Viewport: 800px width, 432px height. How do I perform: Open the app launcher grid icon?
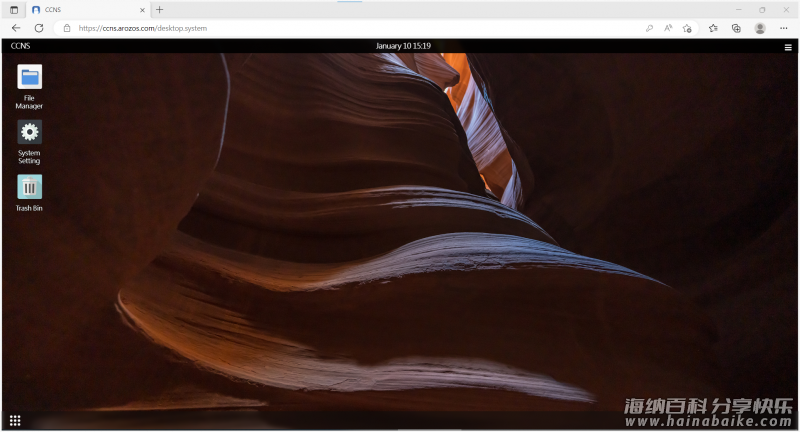tap(15, 420)
